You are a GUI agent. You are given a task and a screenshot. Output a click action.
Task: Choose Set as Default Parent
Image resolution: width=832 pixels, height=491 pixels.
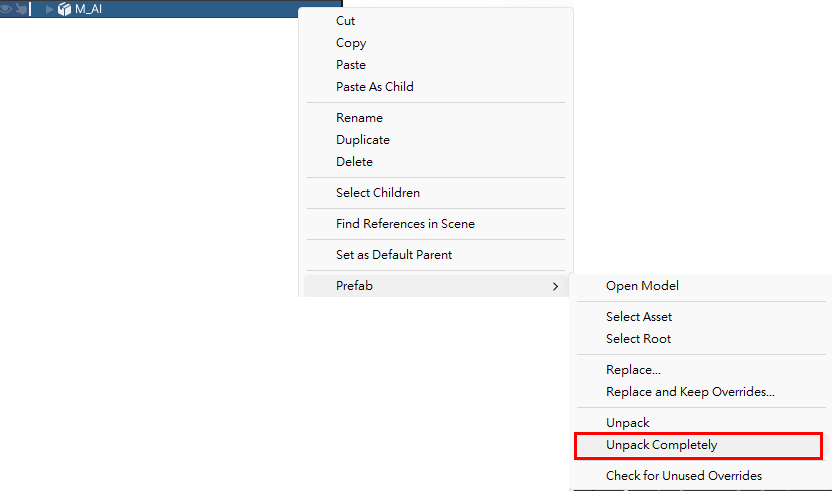(x=394, y=255)
